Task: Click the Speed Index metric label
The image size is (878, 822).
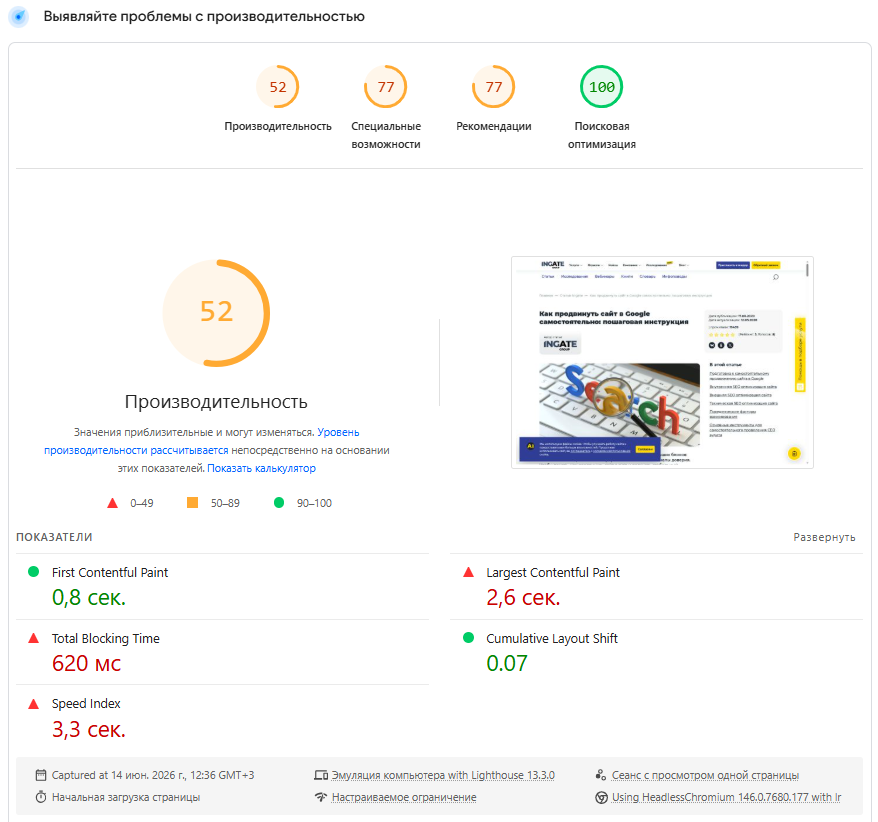Action: coord(86,703)
